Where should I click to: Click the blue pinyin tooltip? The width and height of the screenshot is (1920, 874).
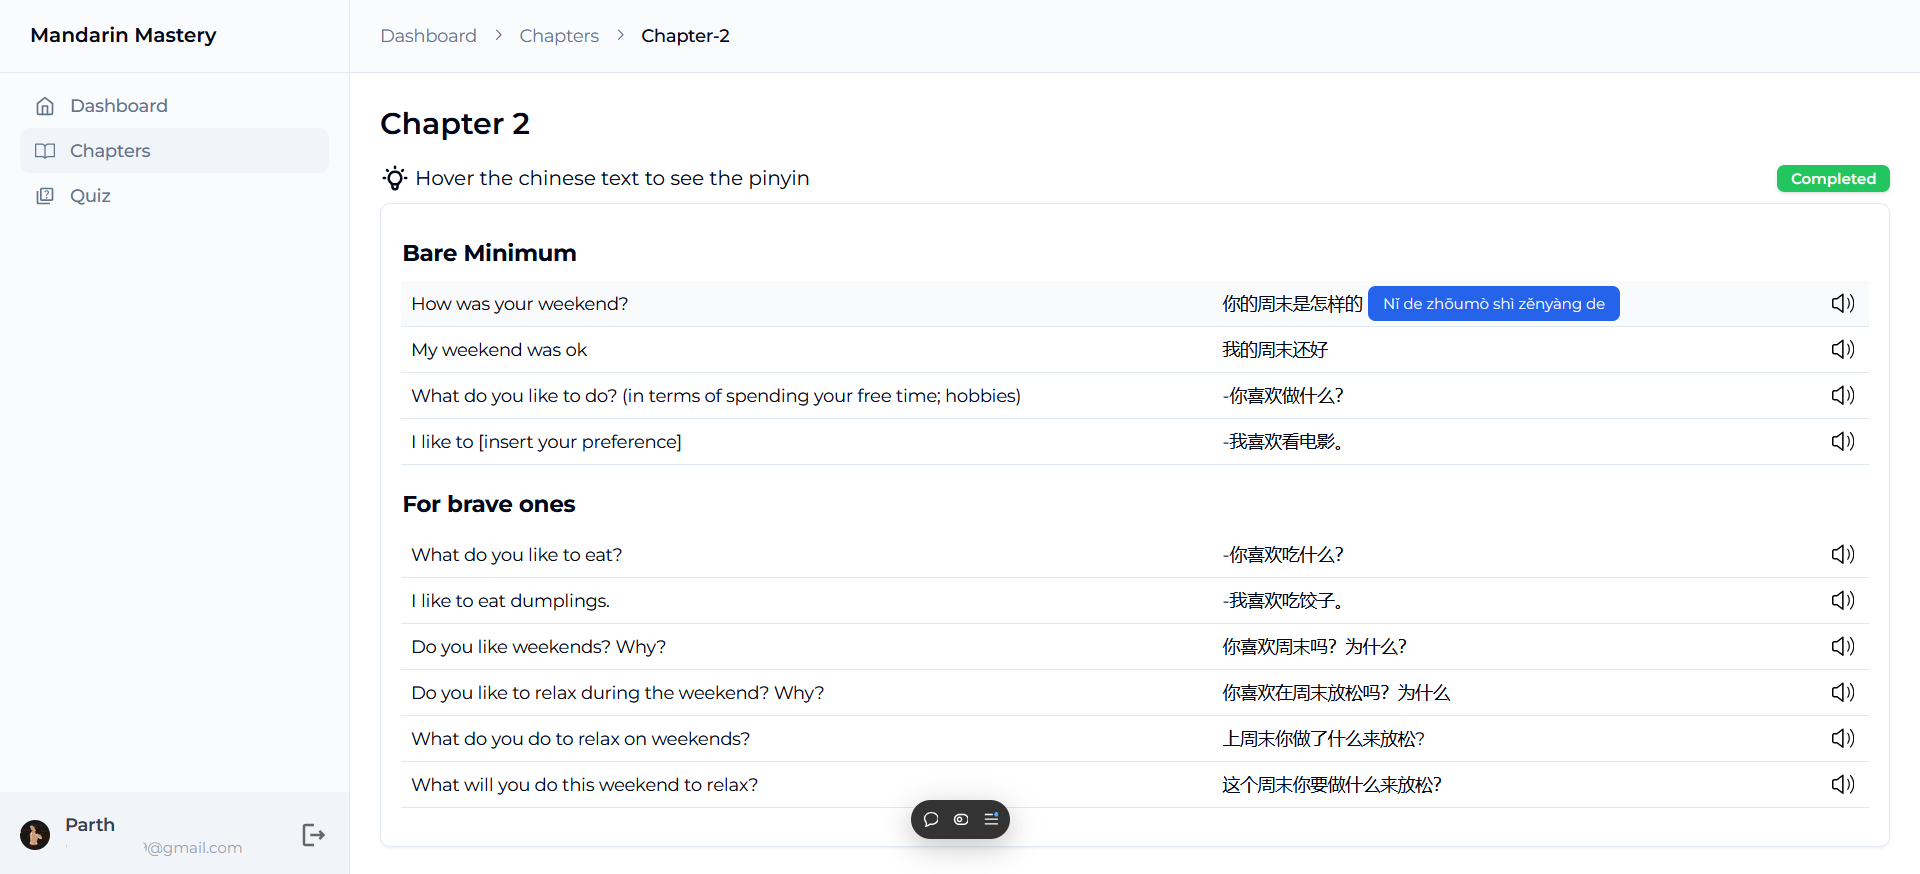[x=1493, y=304]
